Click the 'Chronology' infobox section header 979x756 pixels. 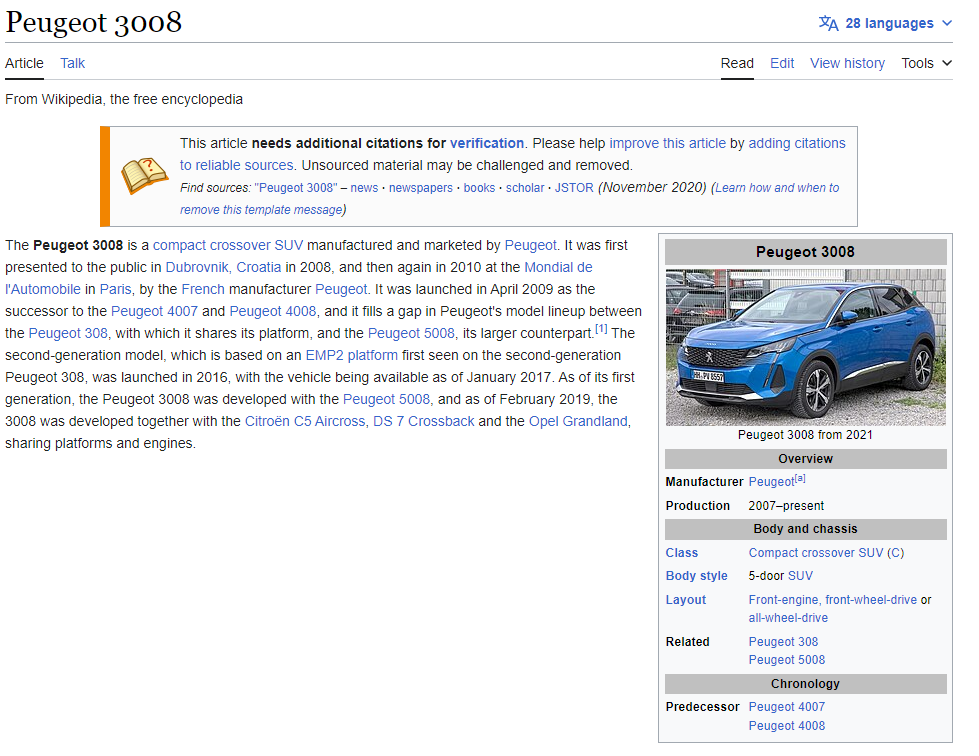pos(805,684)
